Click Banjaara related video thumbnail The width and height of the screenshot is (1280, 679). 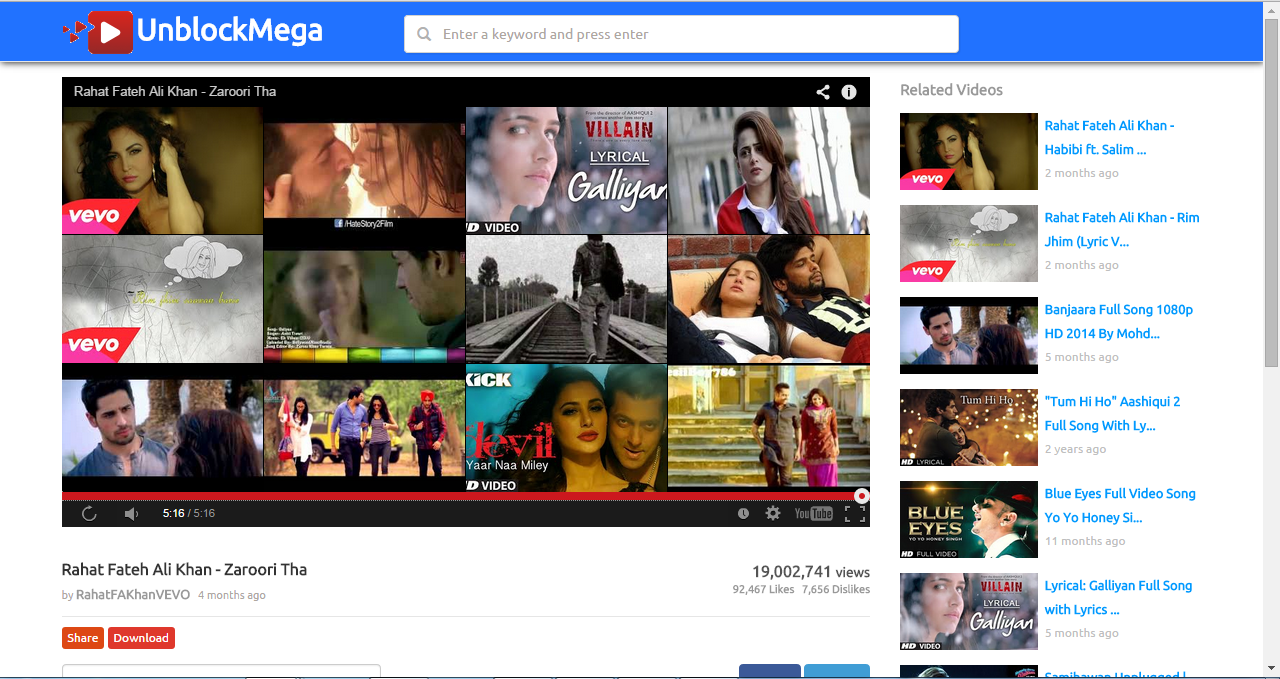pos(969,335)
